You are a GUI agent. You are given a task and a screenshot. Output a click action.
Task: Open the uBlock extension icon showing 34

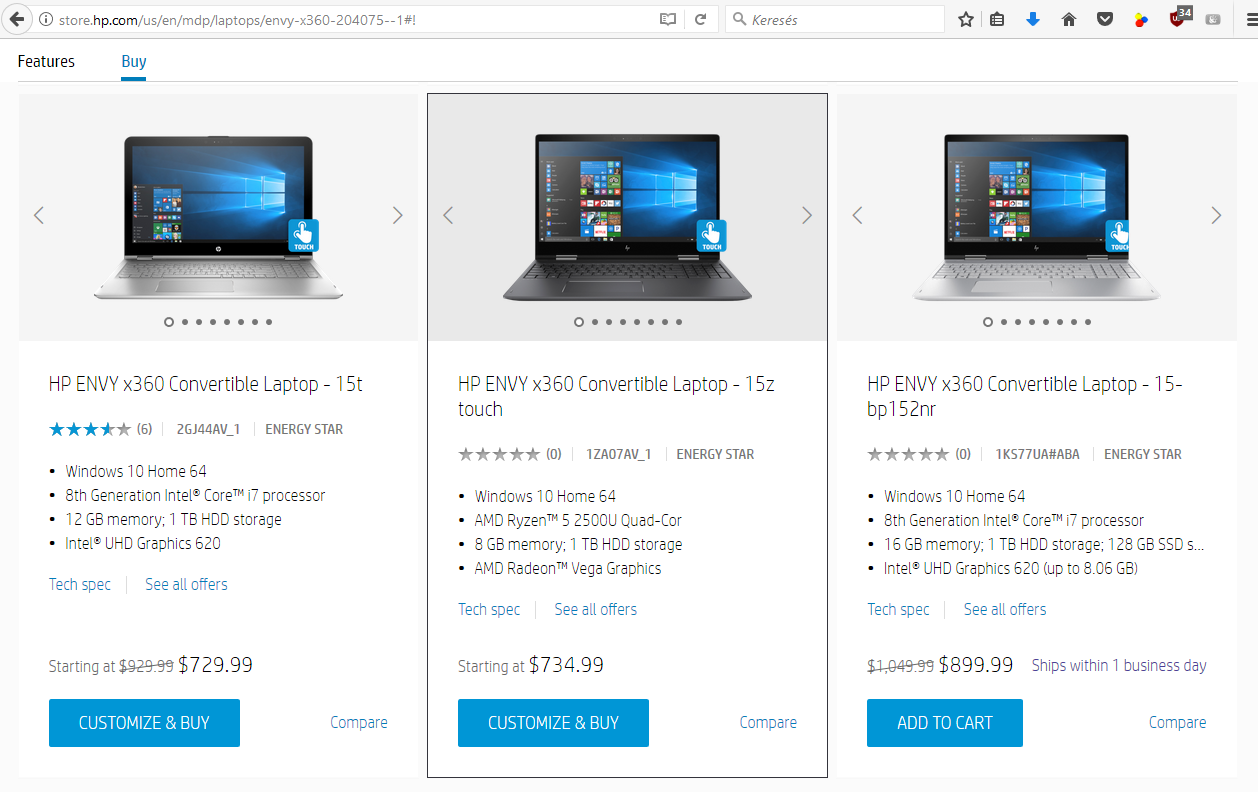tap(1180, 17)
